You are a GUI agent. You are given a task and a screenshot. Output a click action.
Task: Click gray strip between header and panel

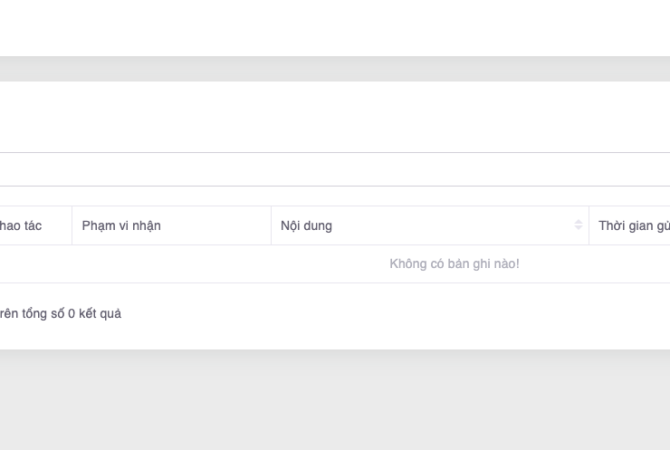pyautogui.click(x=335, y=69)
